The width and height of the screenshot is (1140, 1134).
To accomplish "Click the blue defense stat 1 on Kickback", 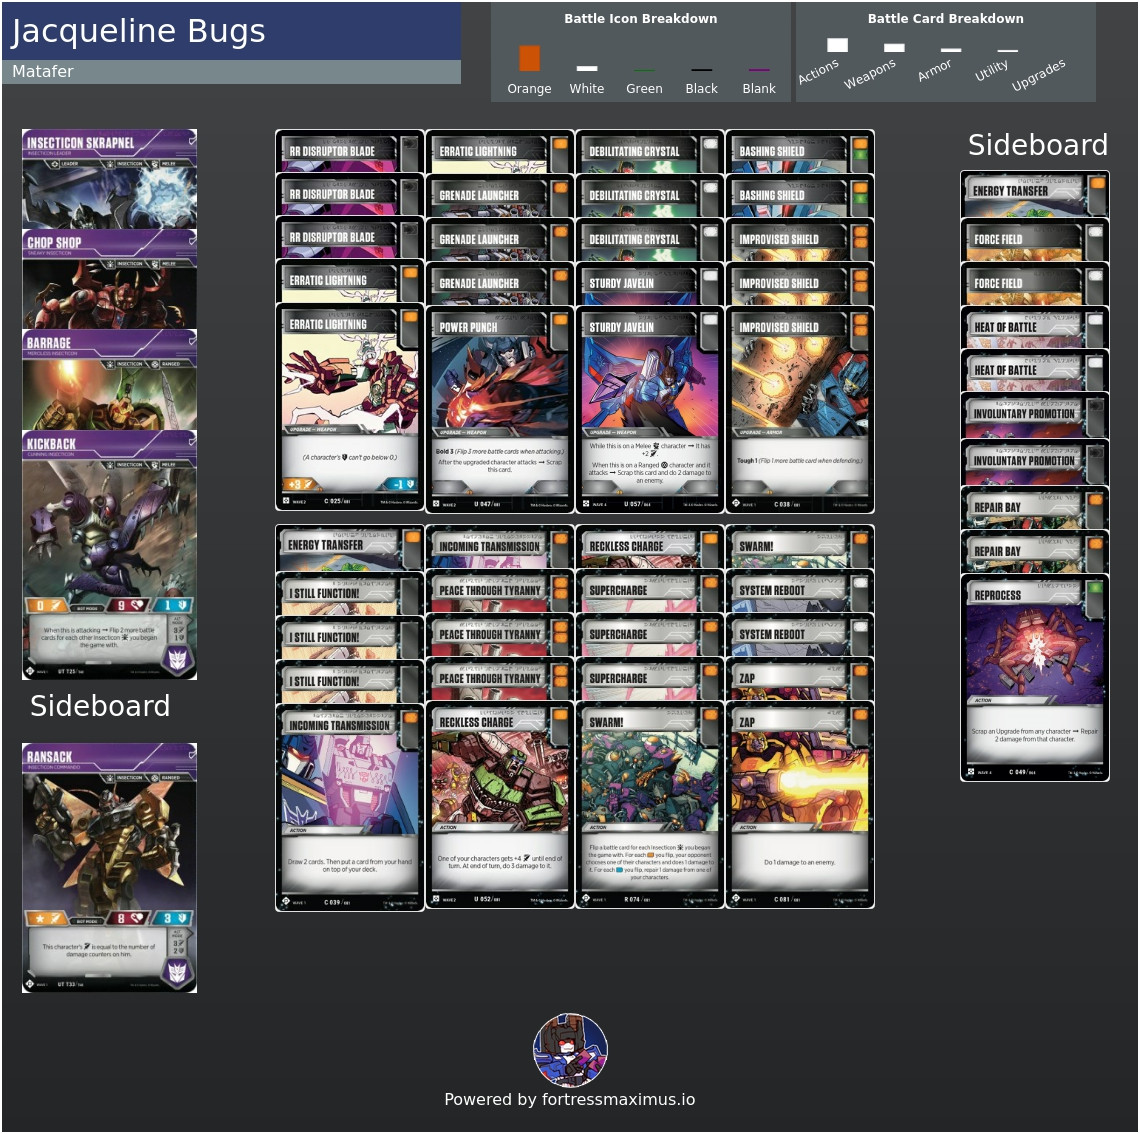I will tap(174, 605).
